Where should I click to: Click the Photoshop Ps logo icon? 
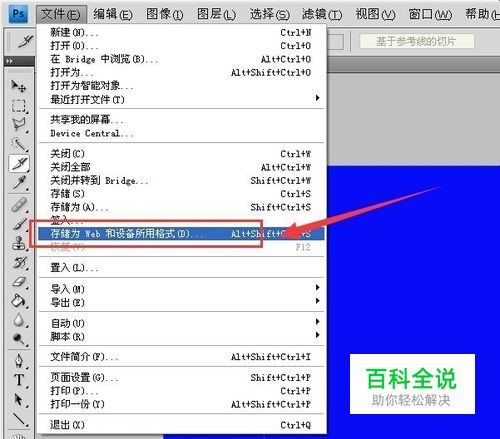(18, 14)
